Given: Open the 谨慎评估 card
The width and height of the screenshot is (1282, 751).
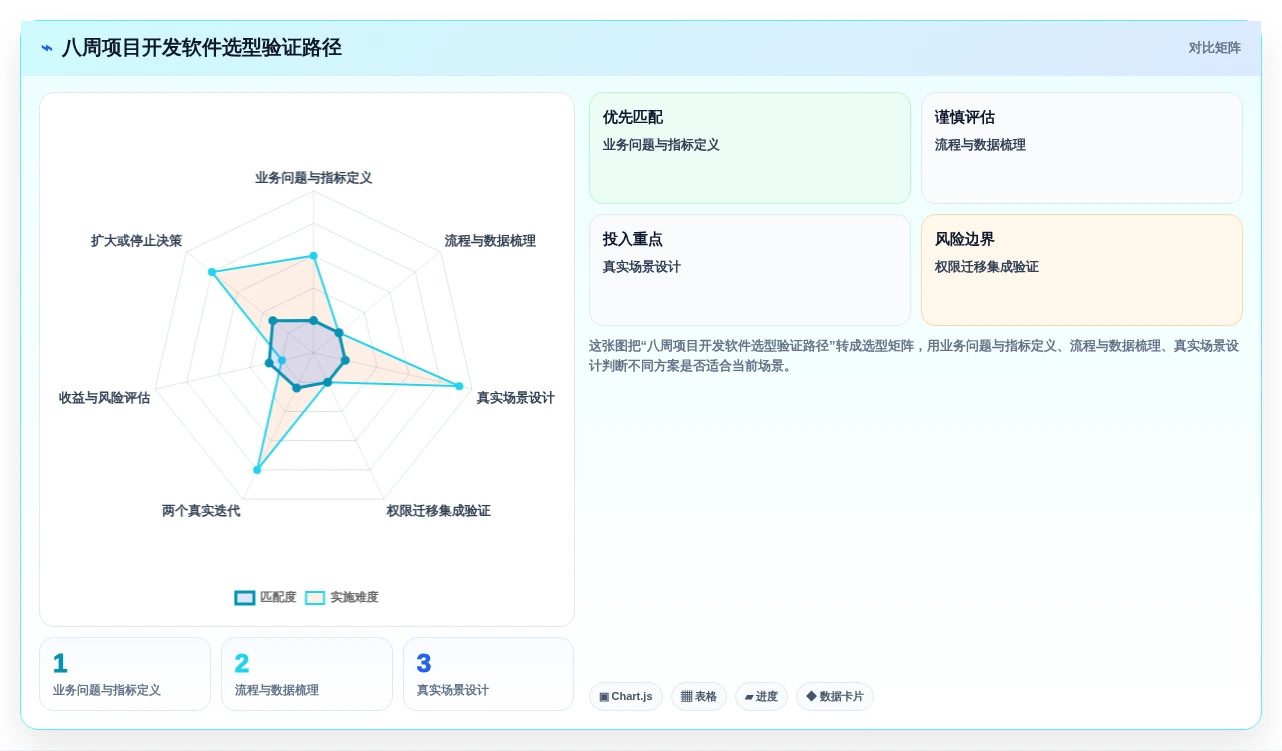Looking at the screenshot, I should (x=1082, y=148).
